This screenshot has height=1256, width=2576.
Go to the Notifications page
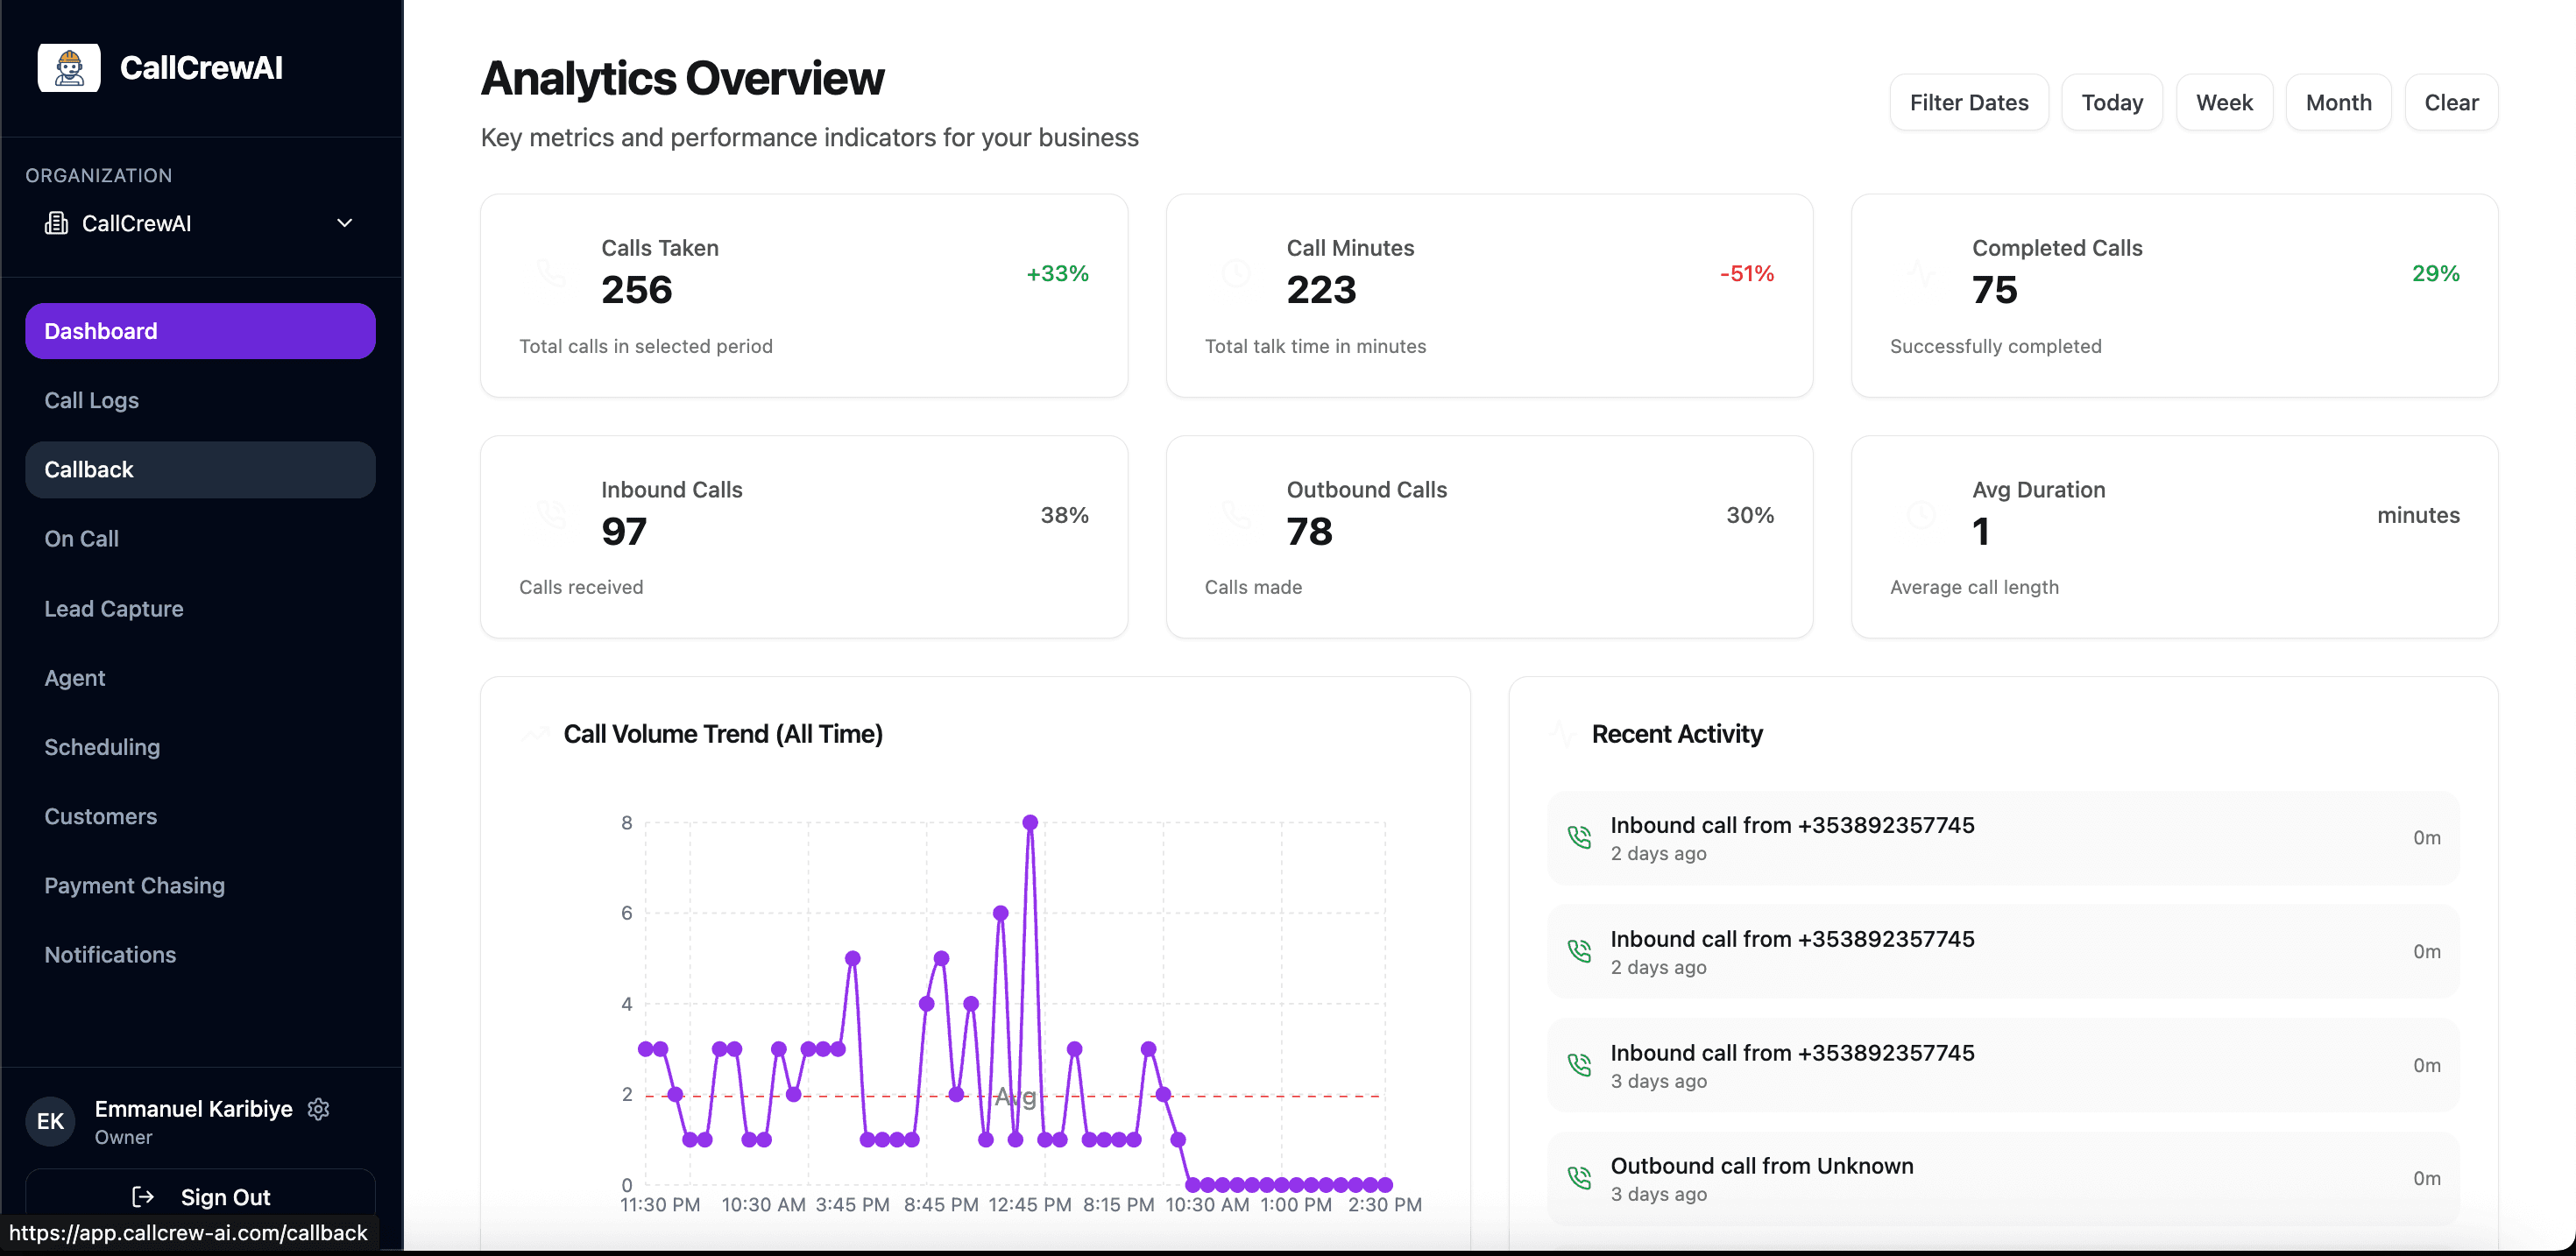[x=109, y=954]
